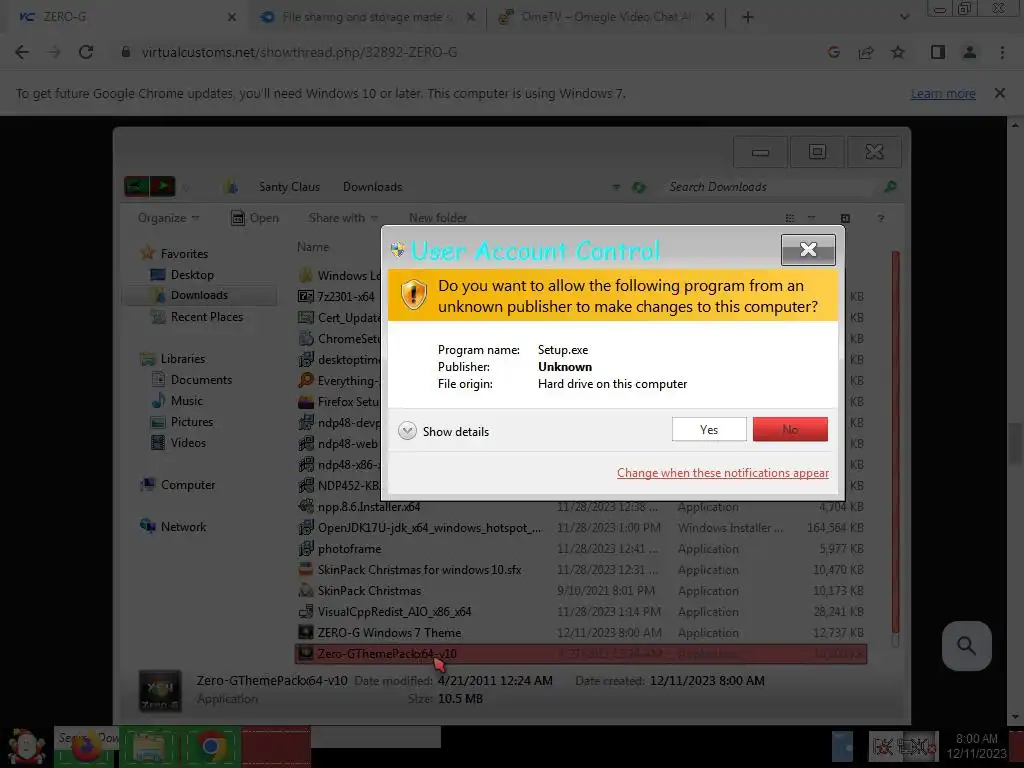This screenshot has height=768, width=1024.
Task: Select Documents library
Action: tap(201, 379)
